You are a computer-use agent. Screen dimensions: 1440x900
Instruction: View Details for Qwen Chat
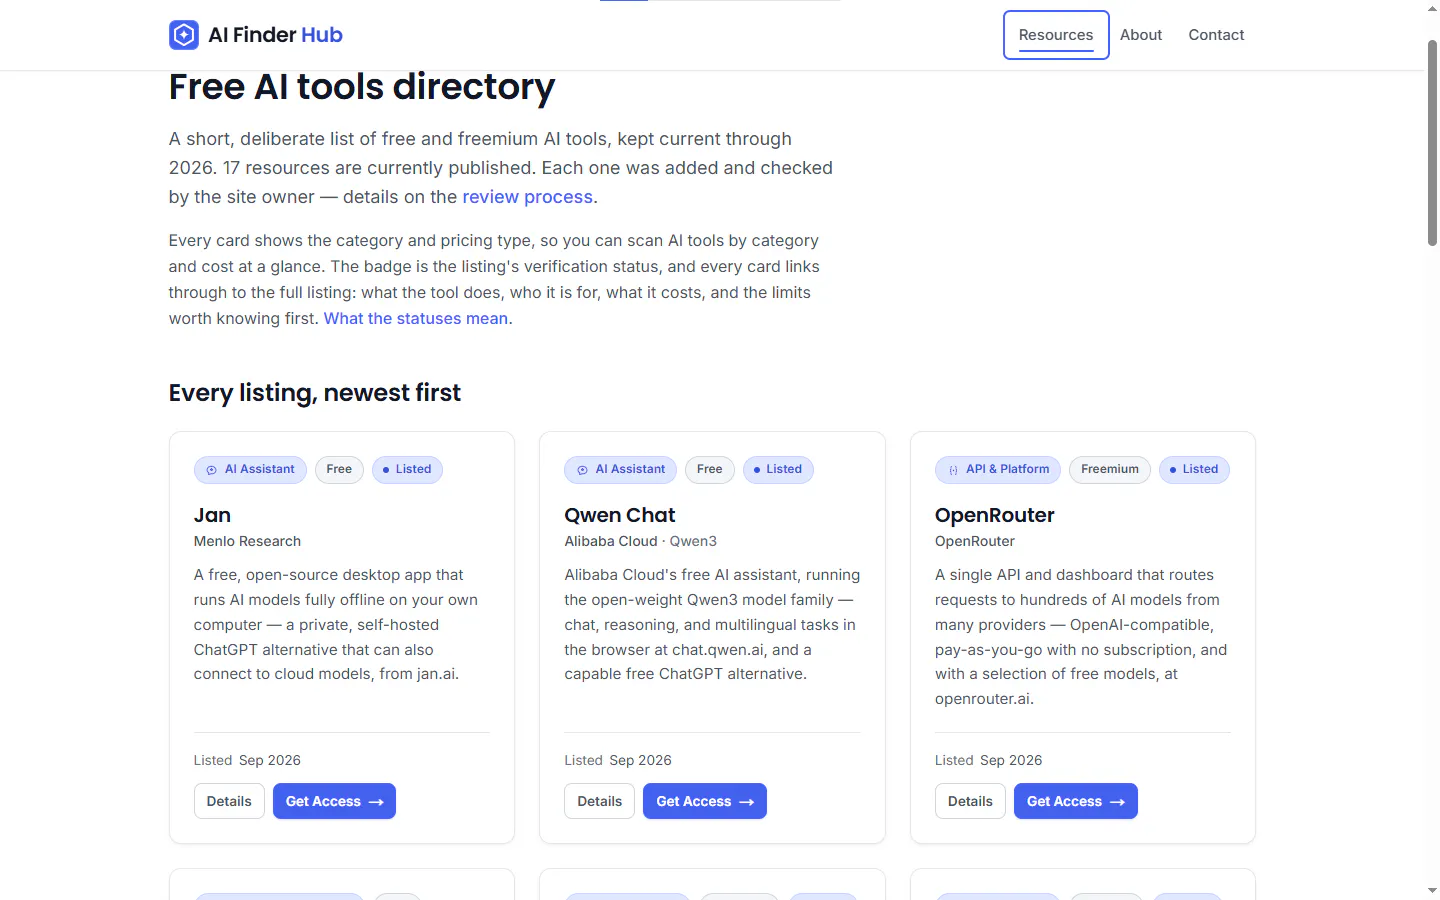click(600, 801)
